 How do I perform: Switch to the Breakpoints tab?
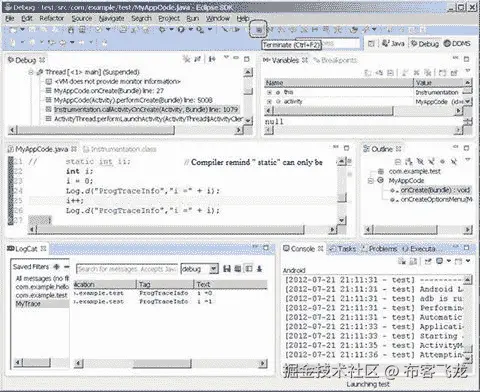[x=335, y=60]
